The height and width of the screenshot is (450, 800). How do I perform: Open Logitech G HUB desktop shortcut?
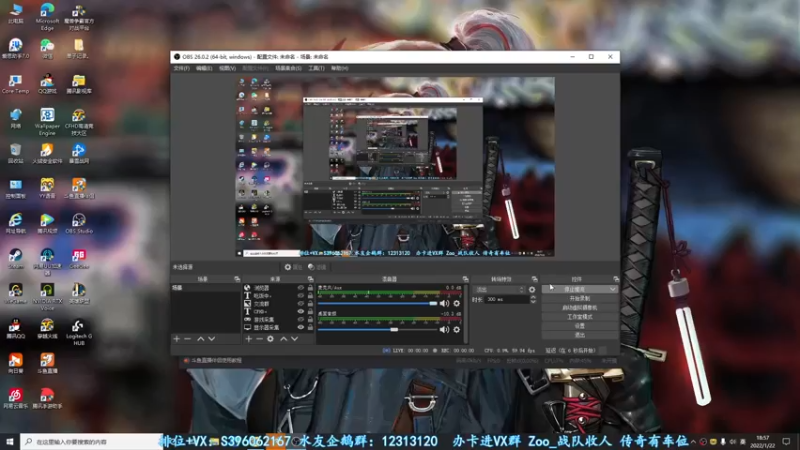click(79, 332)
